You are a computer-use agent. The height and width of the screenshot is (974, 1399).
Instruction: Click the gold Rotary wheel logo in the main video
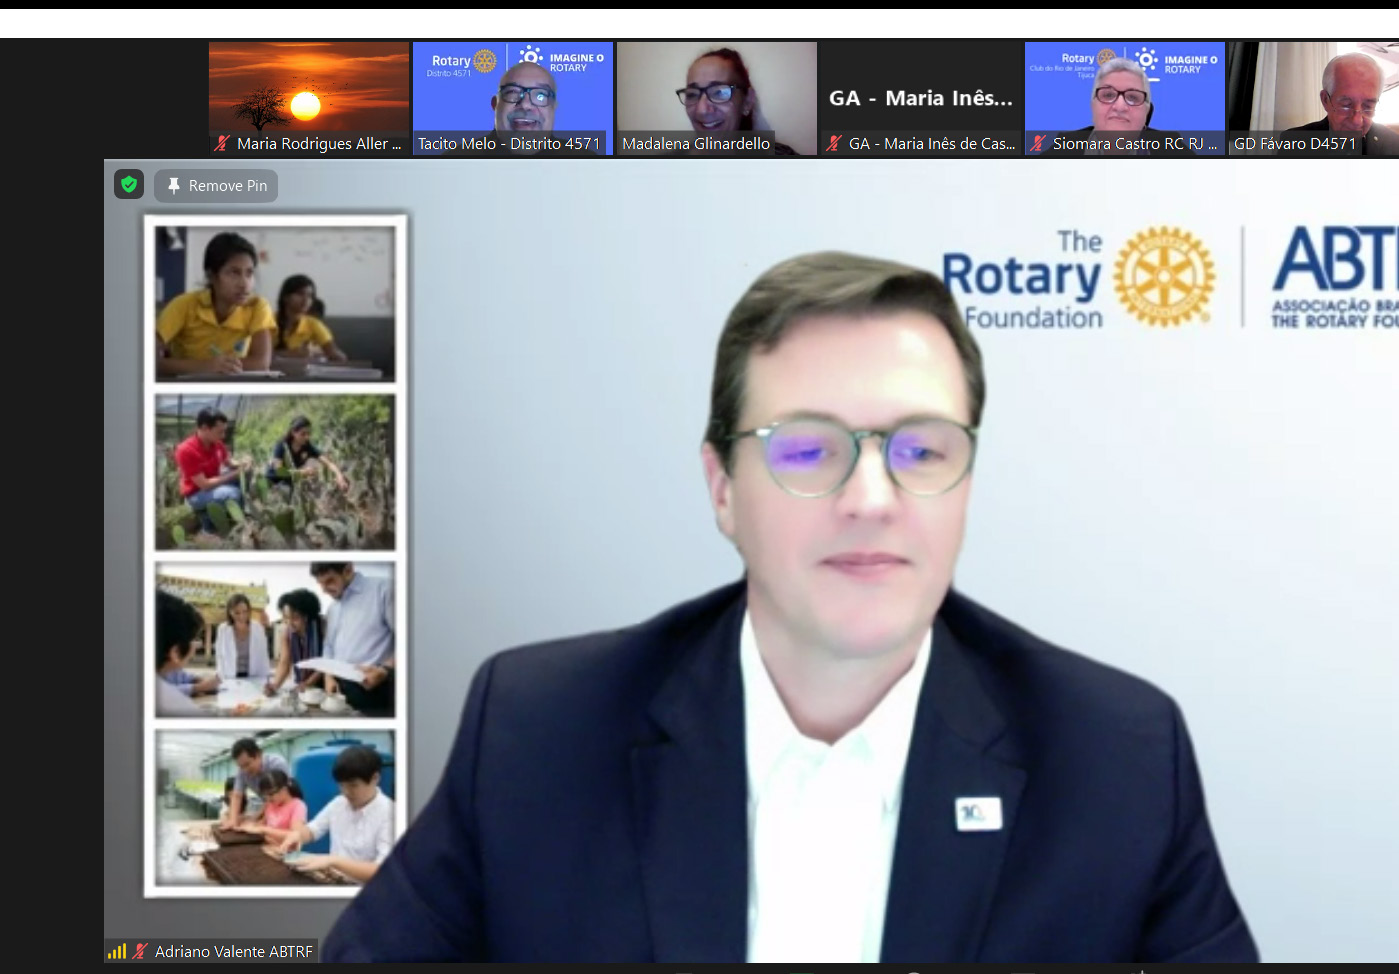(x=1164, y=277)
